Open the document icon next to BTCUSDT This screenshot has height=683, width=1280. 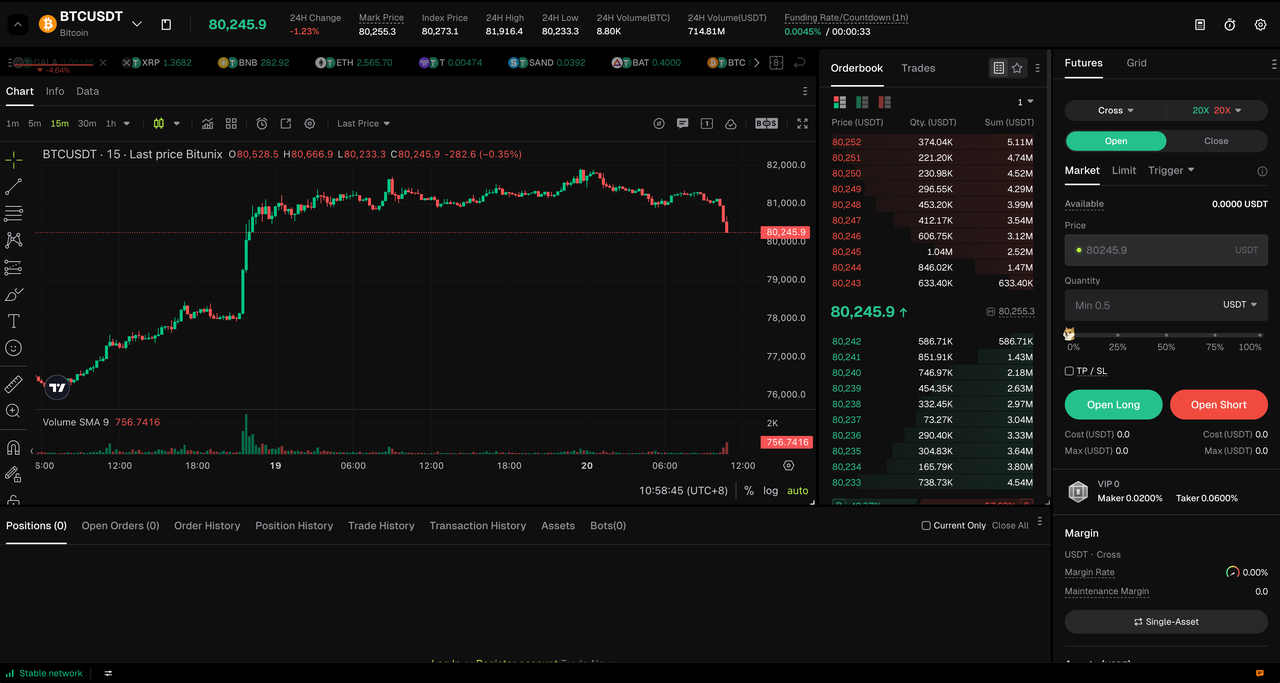[x=166, y=24]
